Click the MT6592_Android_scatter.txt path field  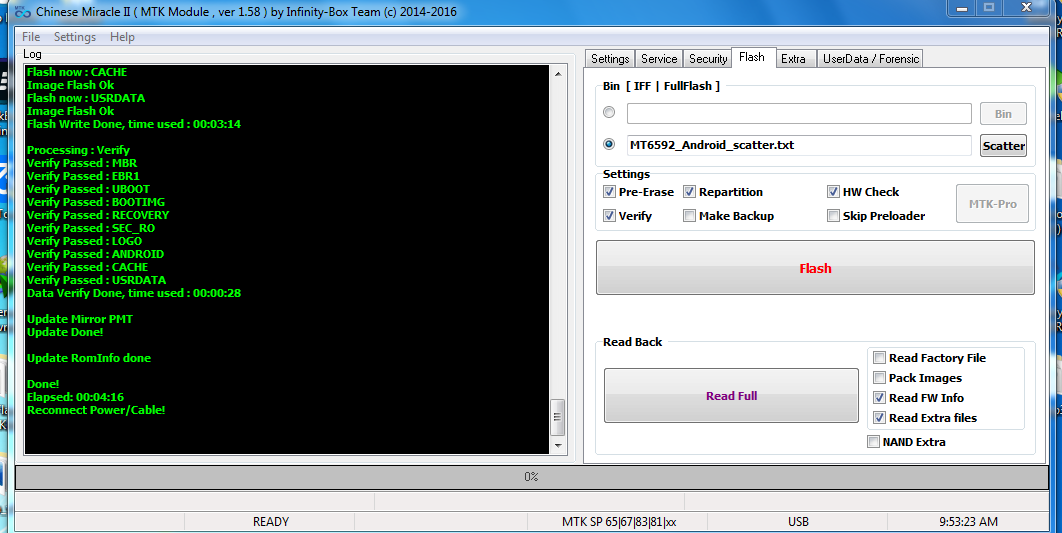click(799, 145)
